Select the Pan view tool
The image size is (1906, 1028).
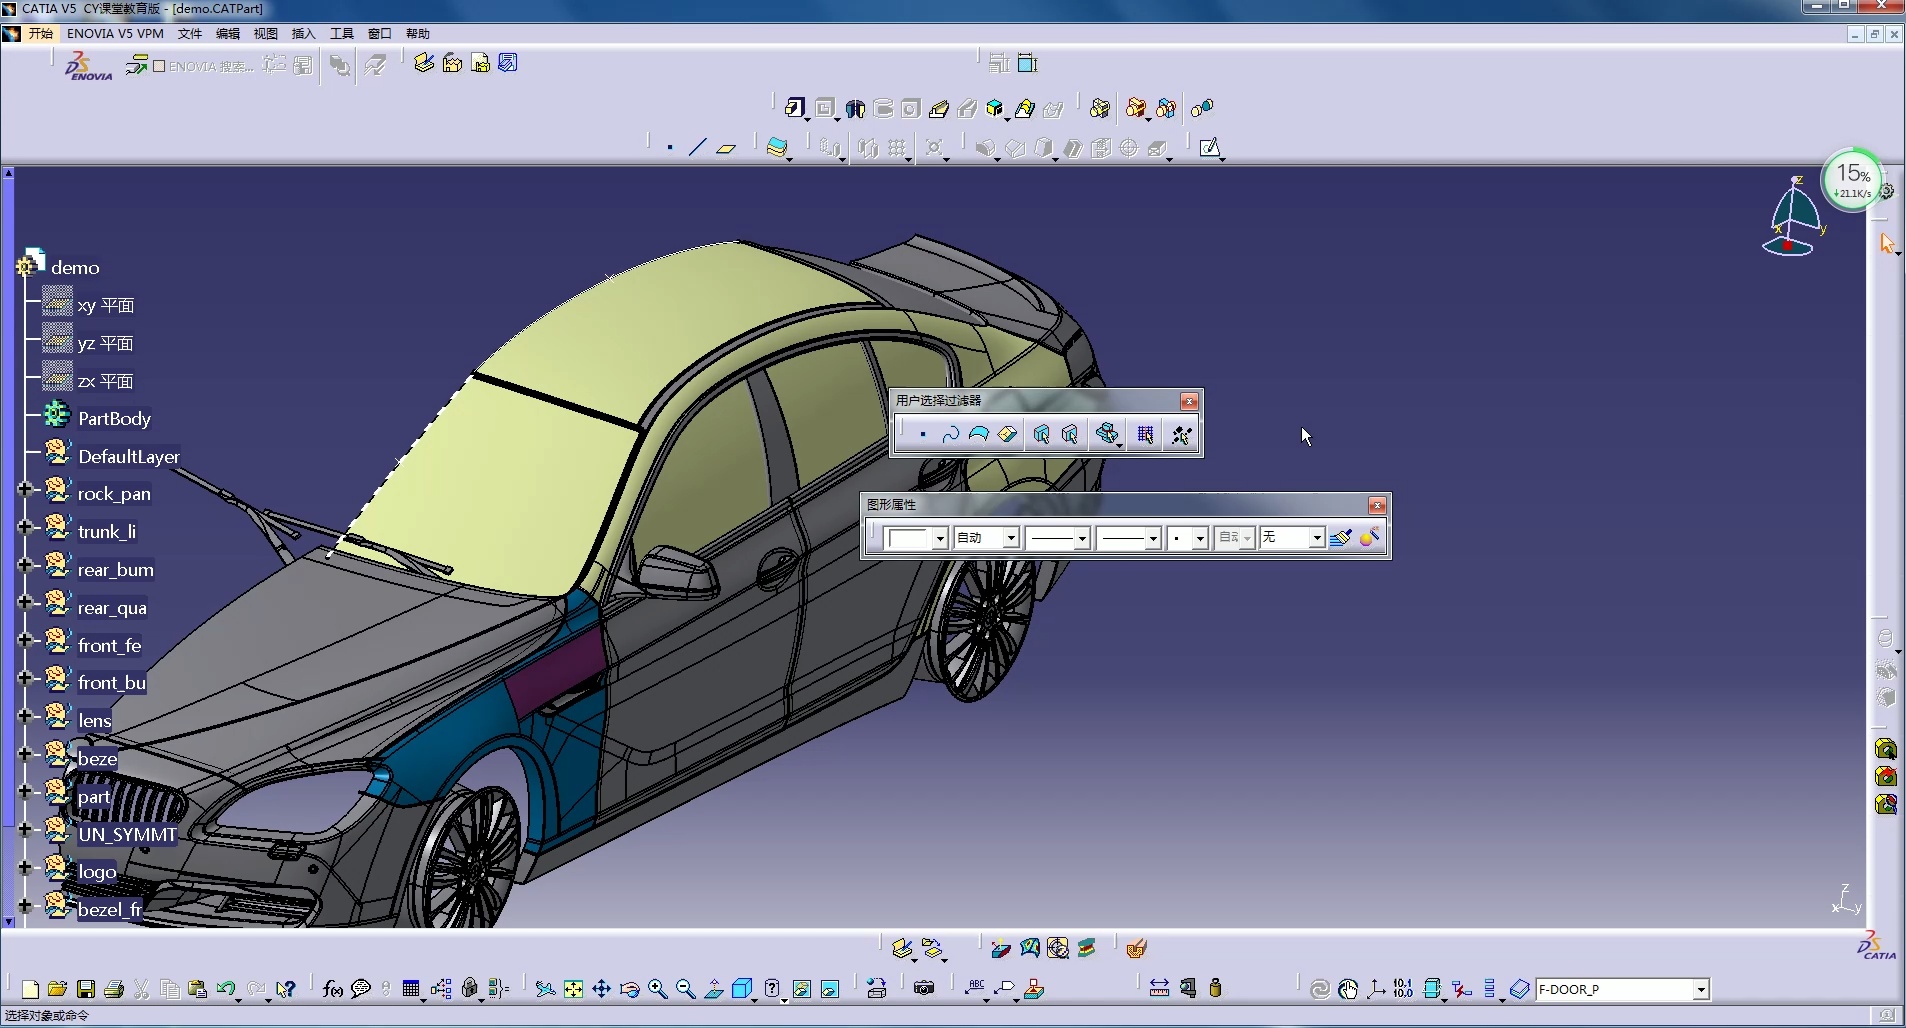[601, 989]
